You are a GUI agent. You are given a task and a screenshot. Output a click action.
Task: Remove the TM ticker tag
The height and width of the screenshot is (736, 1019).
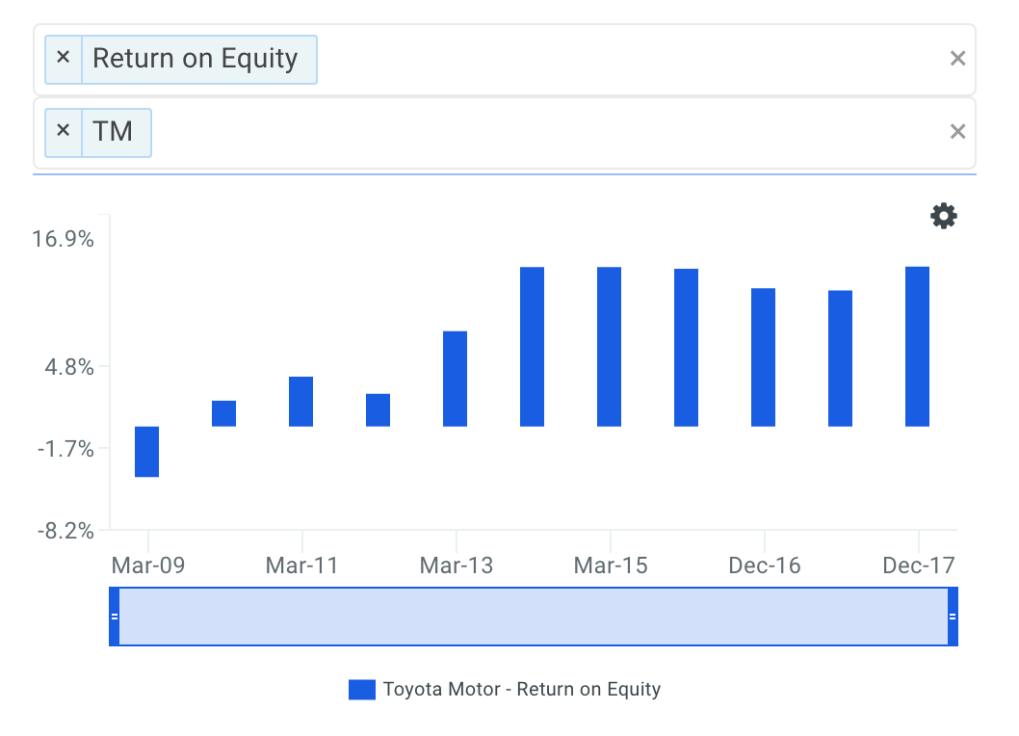63,131
